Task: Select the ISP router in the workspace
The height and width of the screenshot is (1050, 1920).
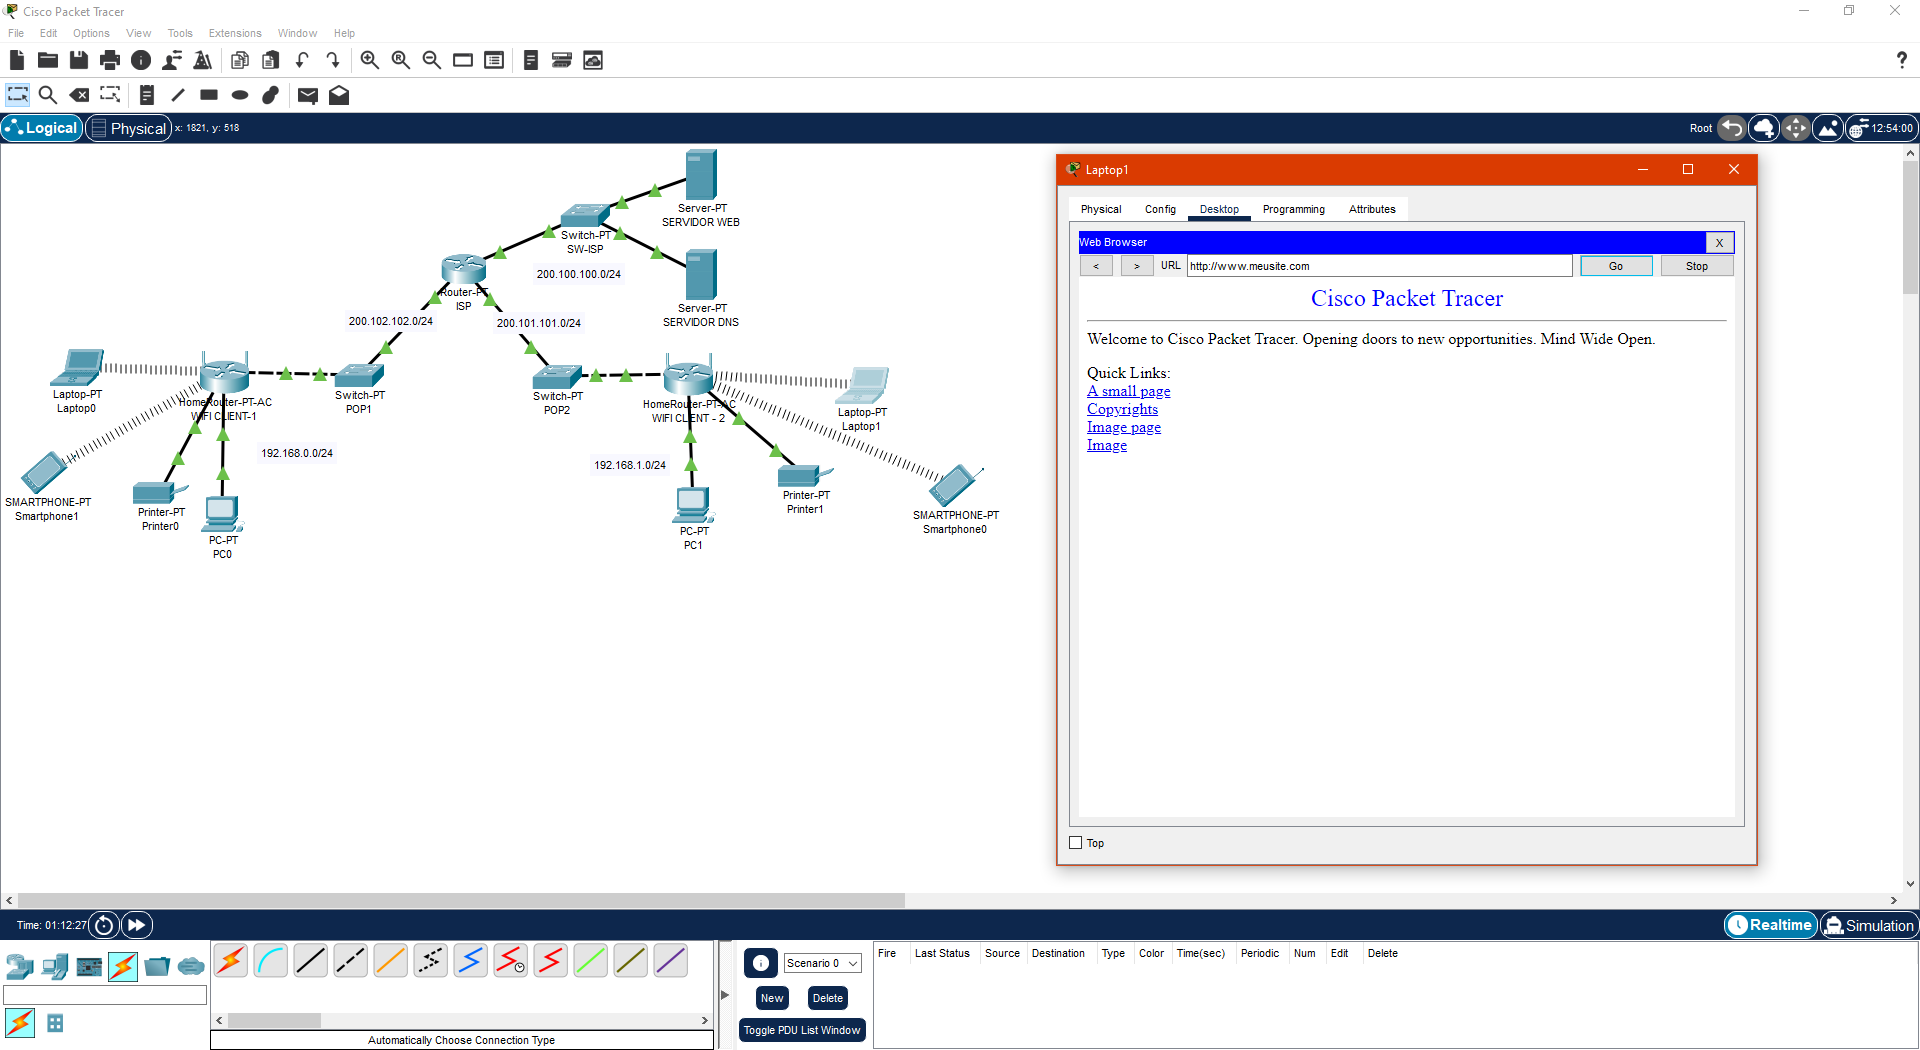Action: [464, 268]
